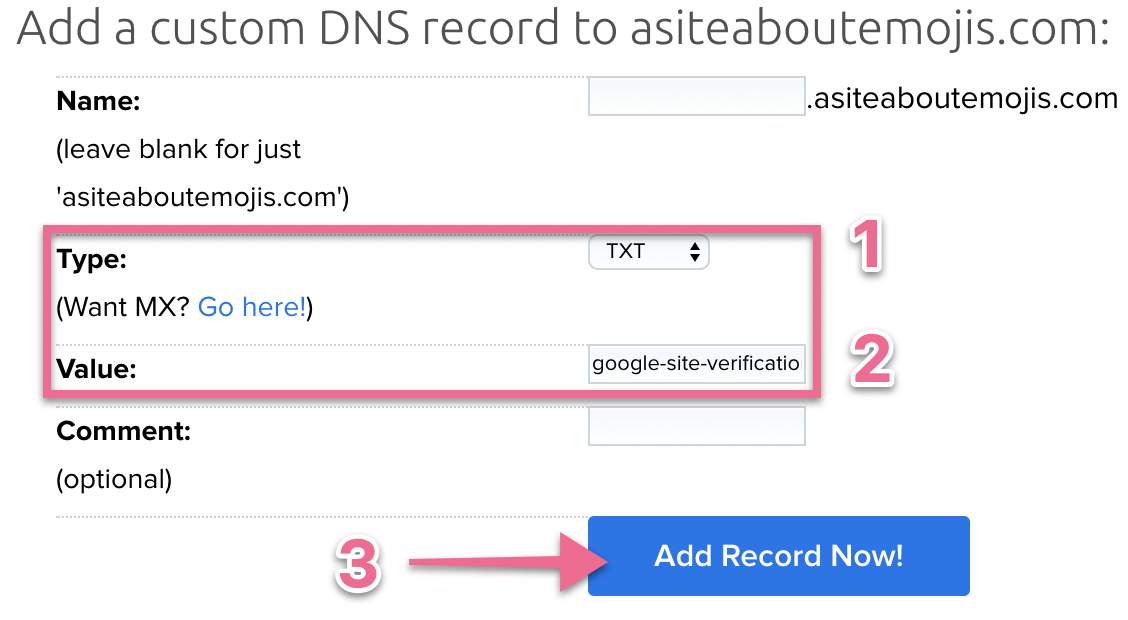Click the 'Comment:' field label
The image size is (1128, 620).
point(123,431)
